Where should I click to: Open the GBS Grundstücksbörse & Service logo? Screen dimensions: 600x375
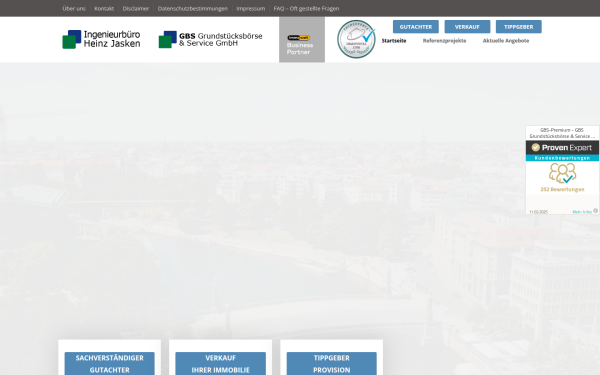(x=210, y=39)
